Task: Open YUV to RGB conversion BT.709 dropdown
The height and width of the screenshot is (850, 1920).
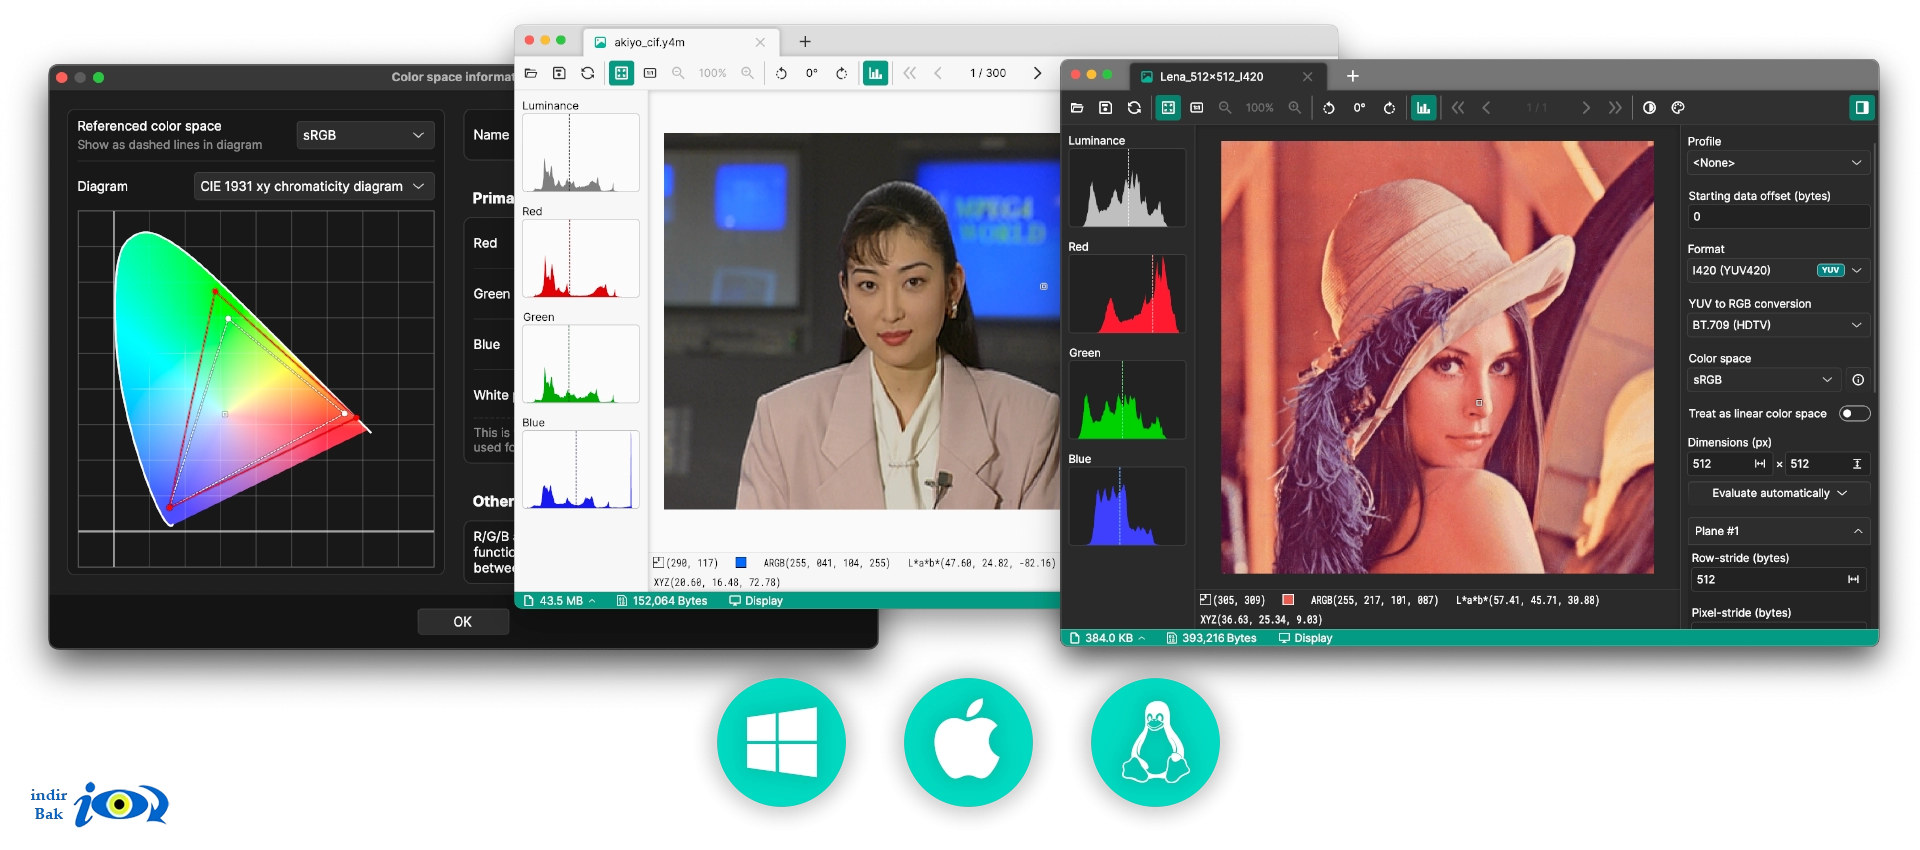Action: pyautogui.click(x=1778, y=325)
